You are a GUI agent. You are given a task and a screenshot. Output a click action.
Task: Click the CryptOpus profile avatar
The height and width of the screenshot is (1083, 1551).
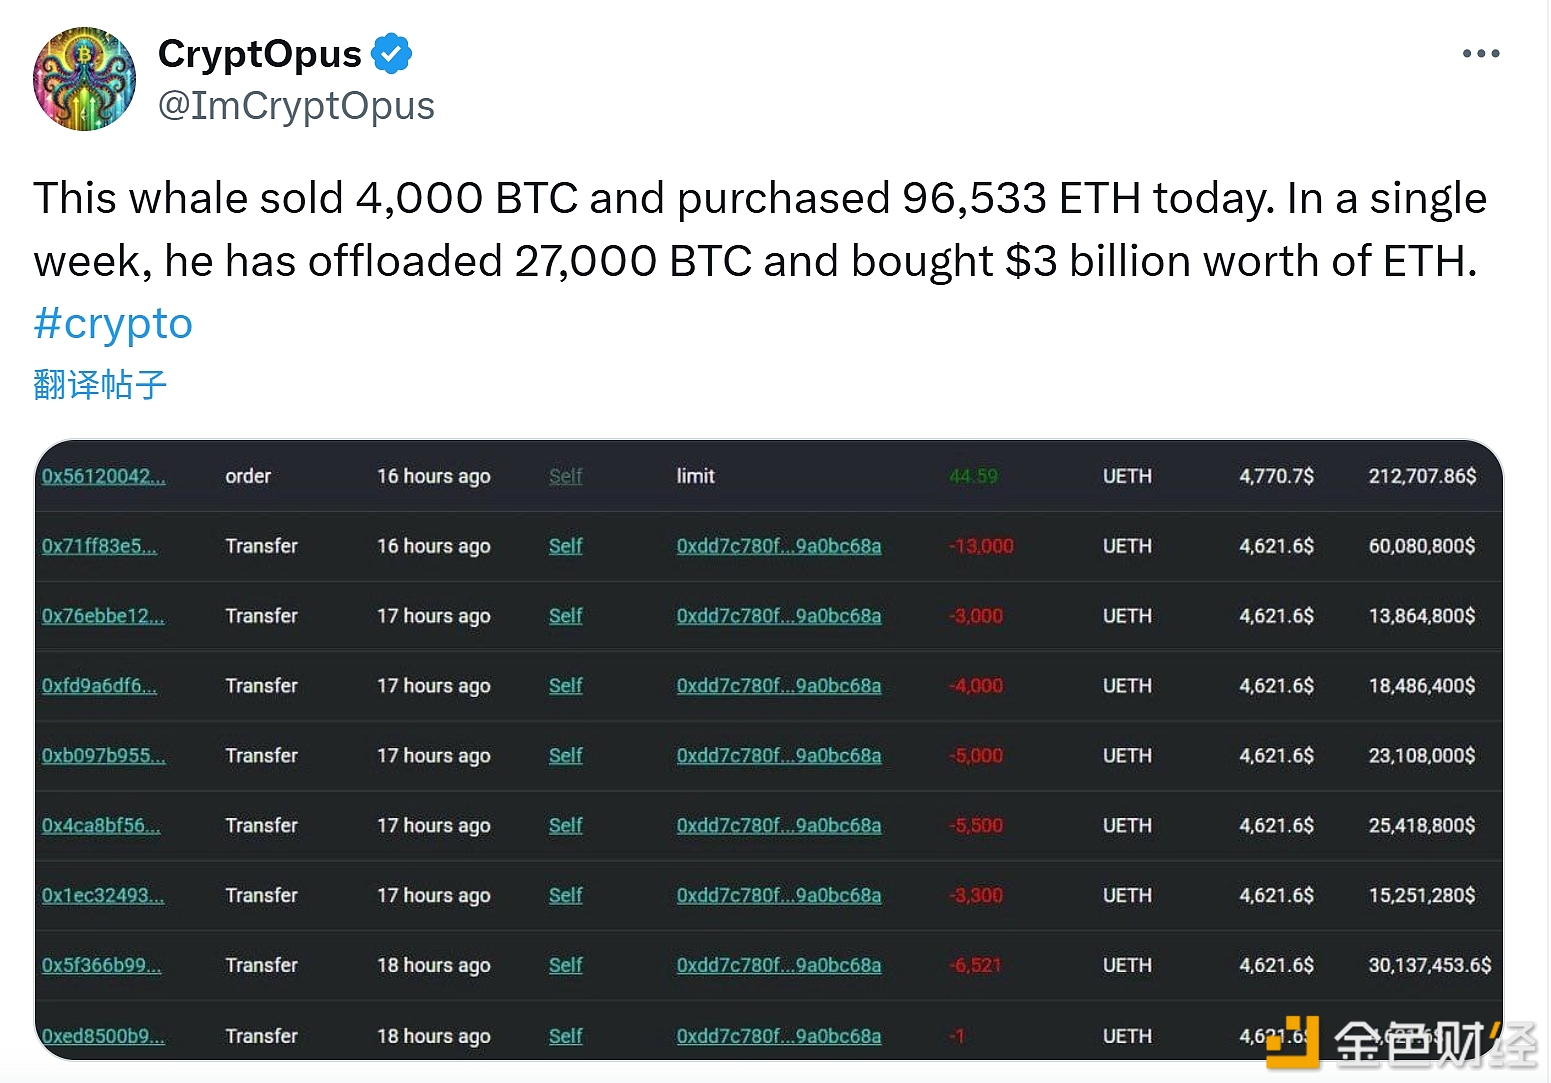click(84, 79)
